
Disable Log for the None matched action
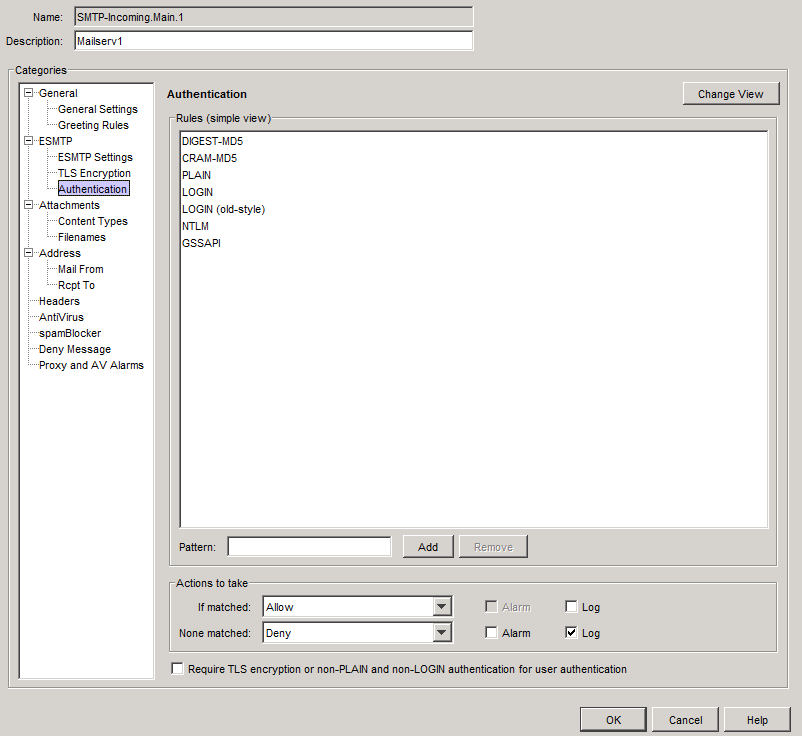click(x=570, y=632)
